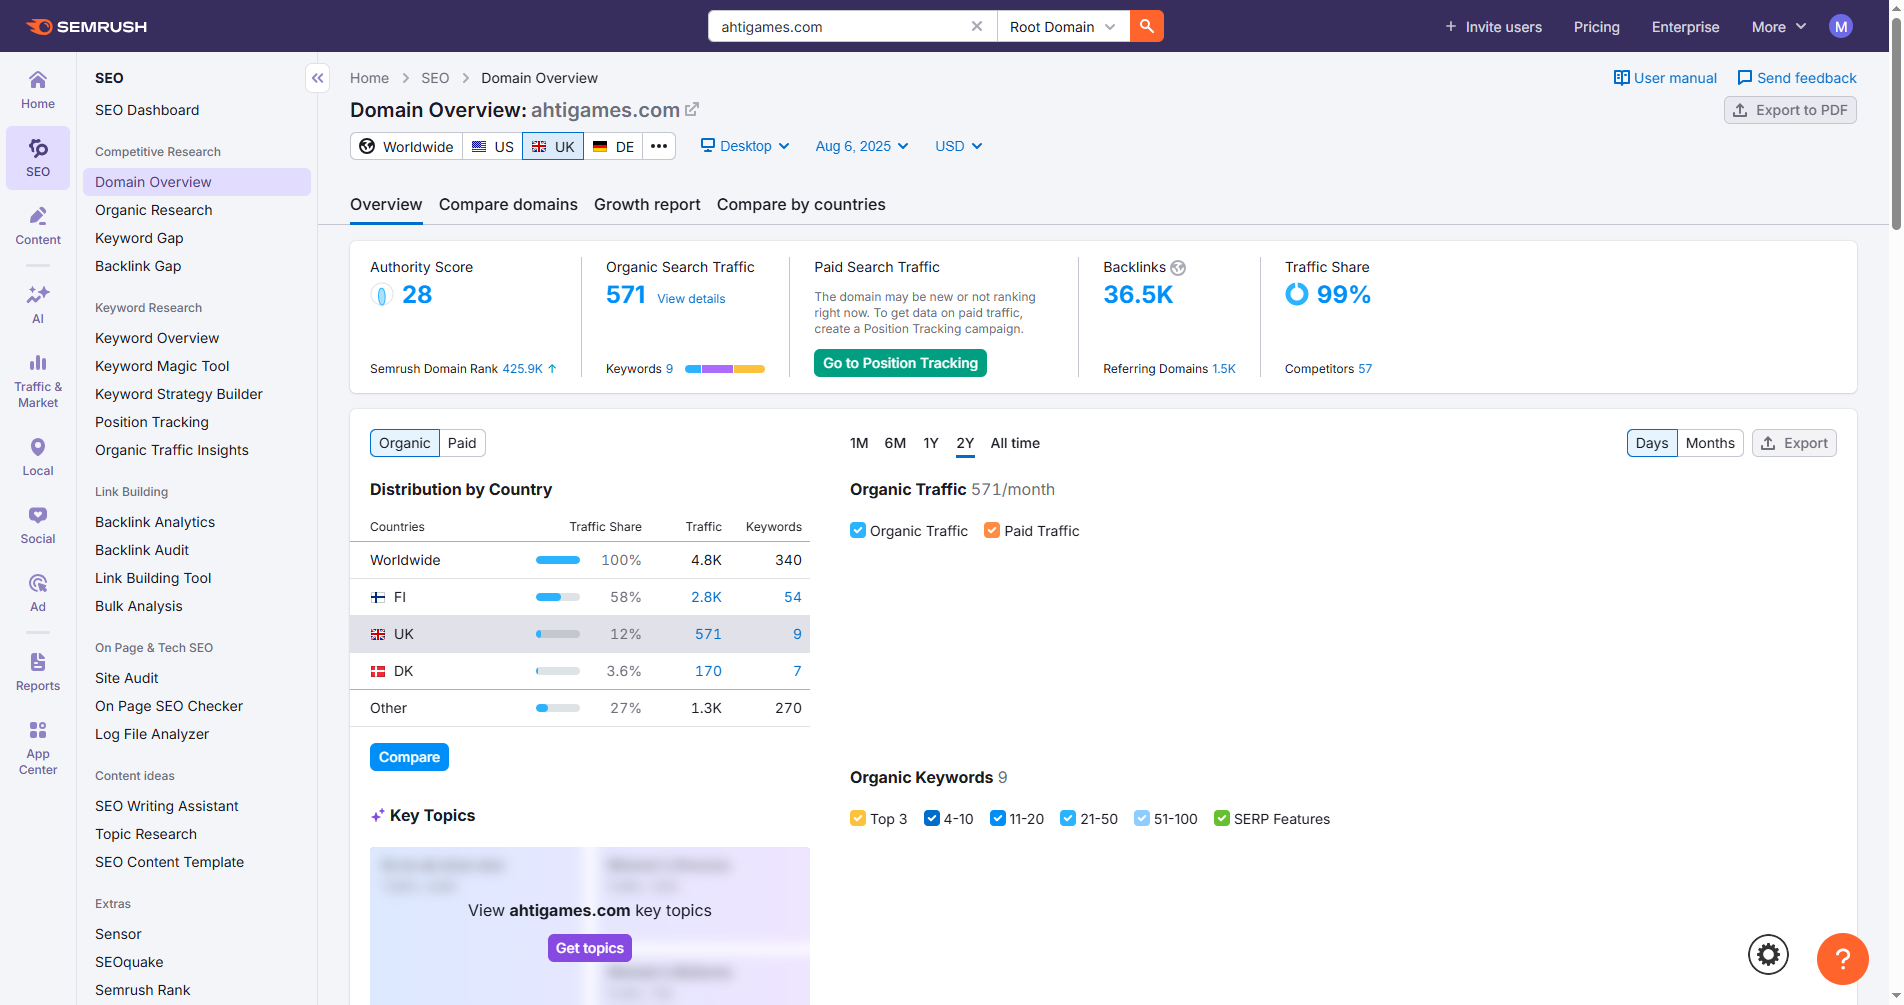Screen dimensions: 1904x1005
Task: Open the Ad sidebar section
Action: coord(38,593)
